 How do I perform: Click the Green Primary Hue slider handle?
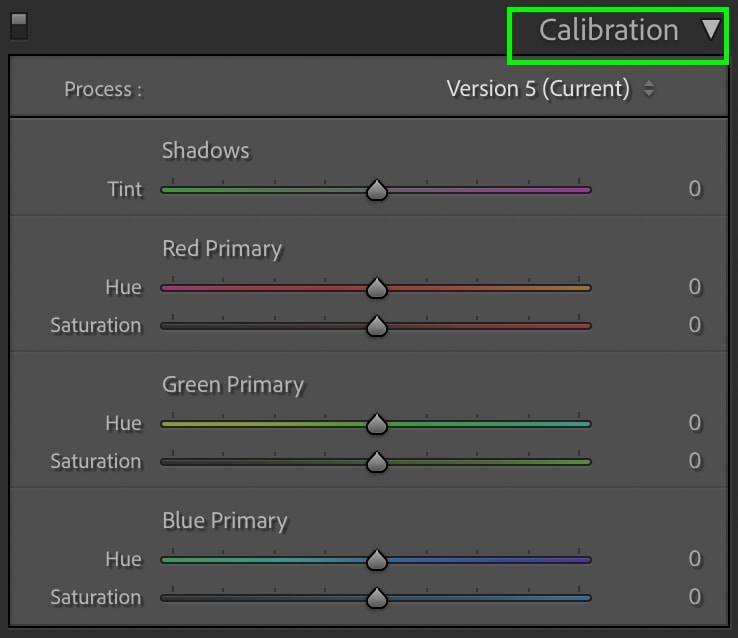(x=377, y=423)
